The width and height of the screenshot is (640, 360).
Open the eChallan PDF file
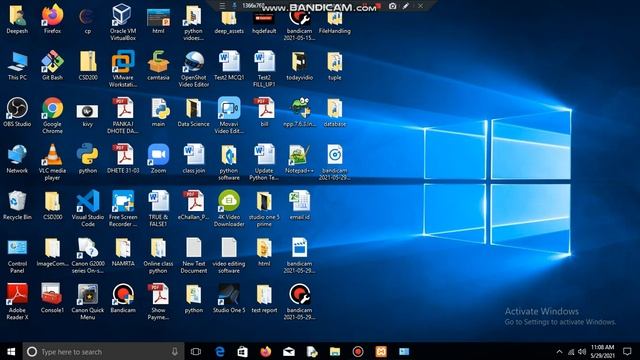193,205
